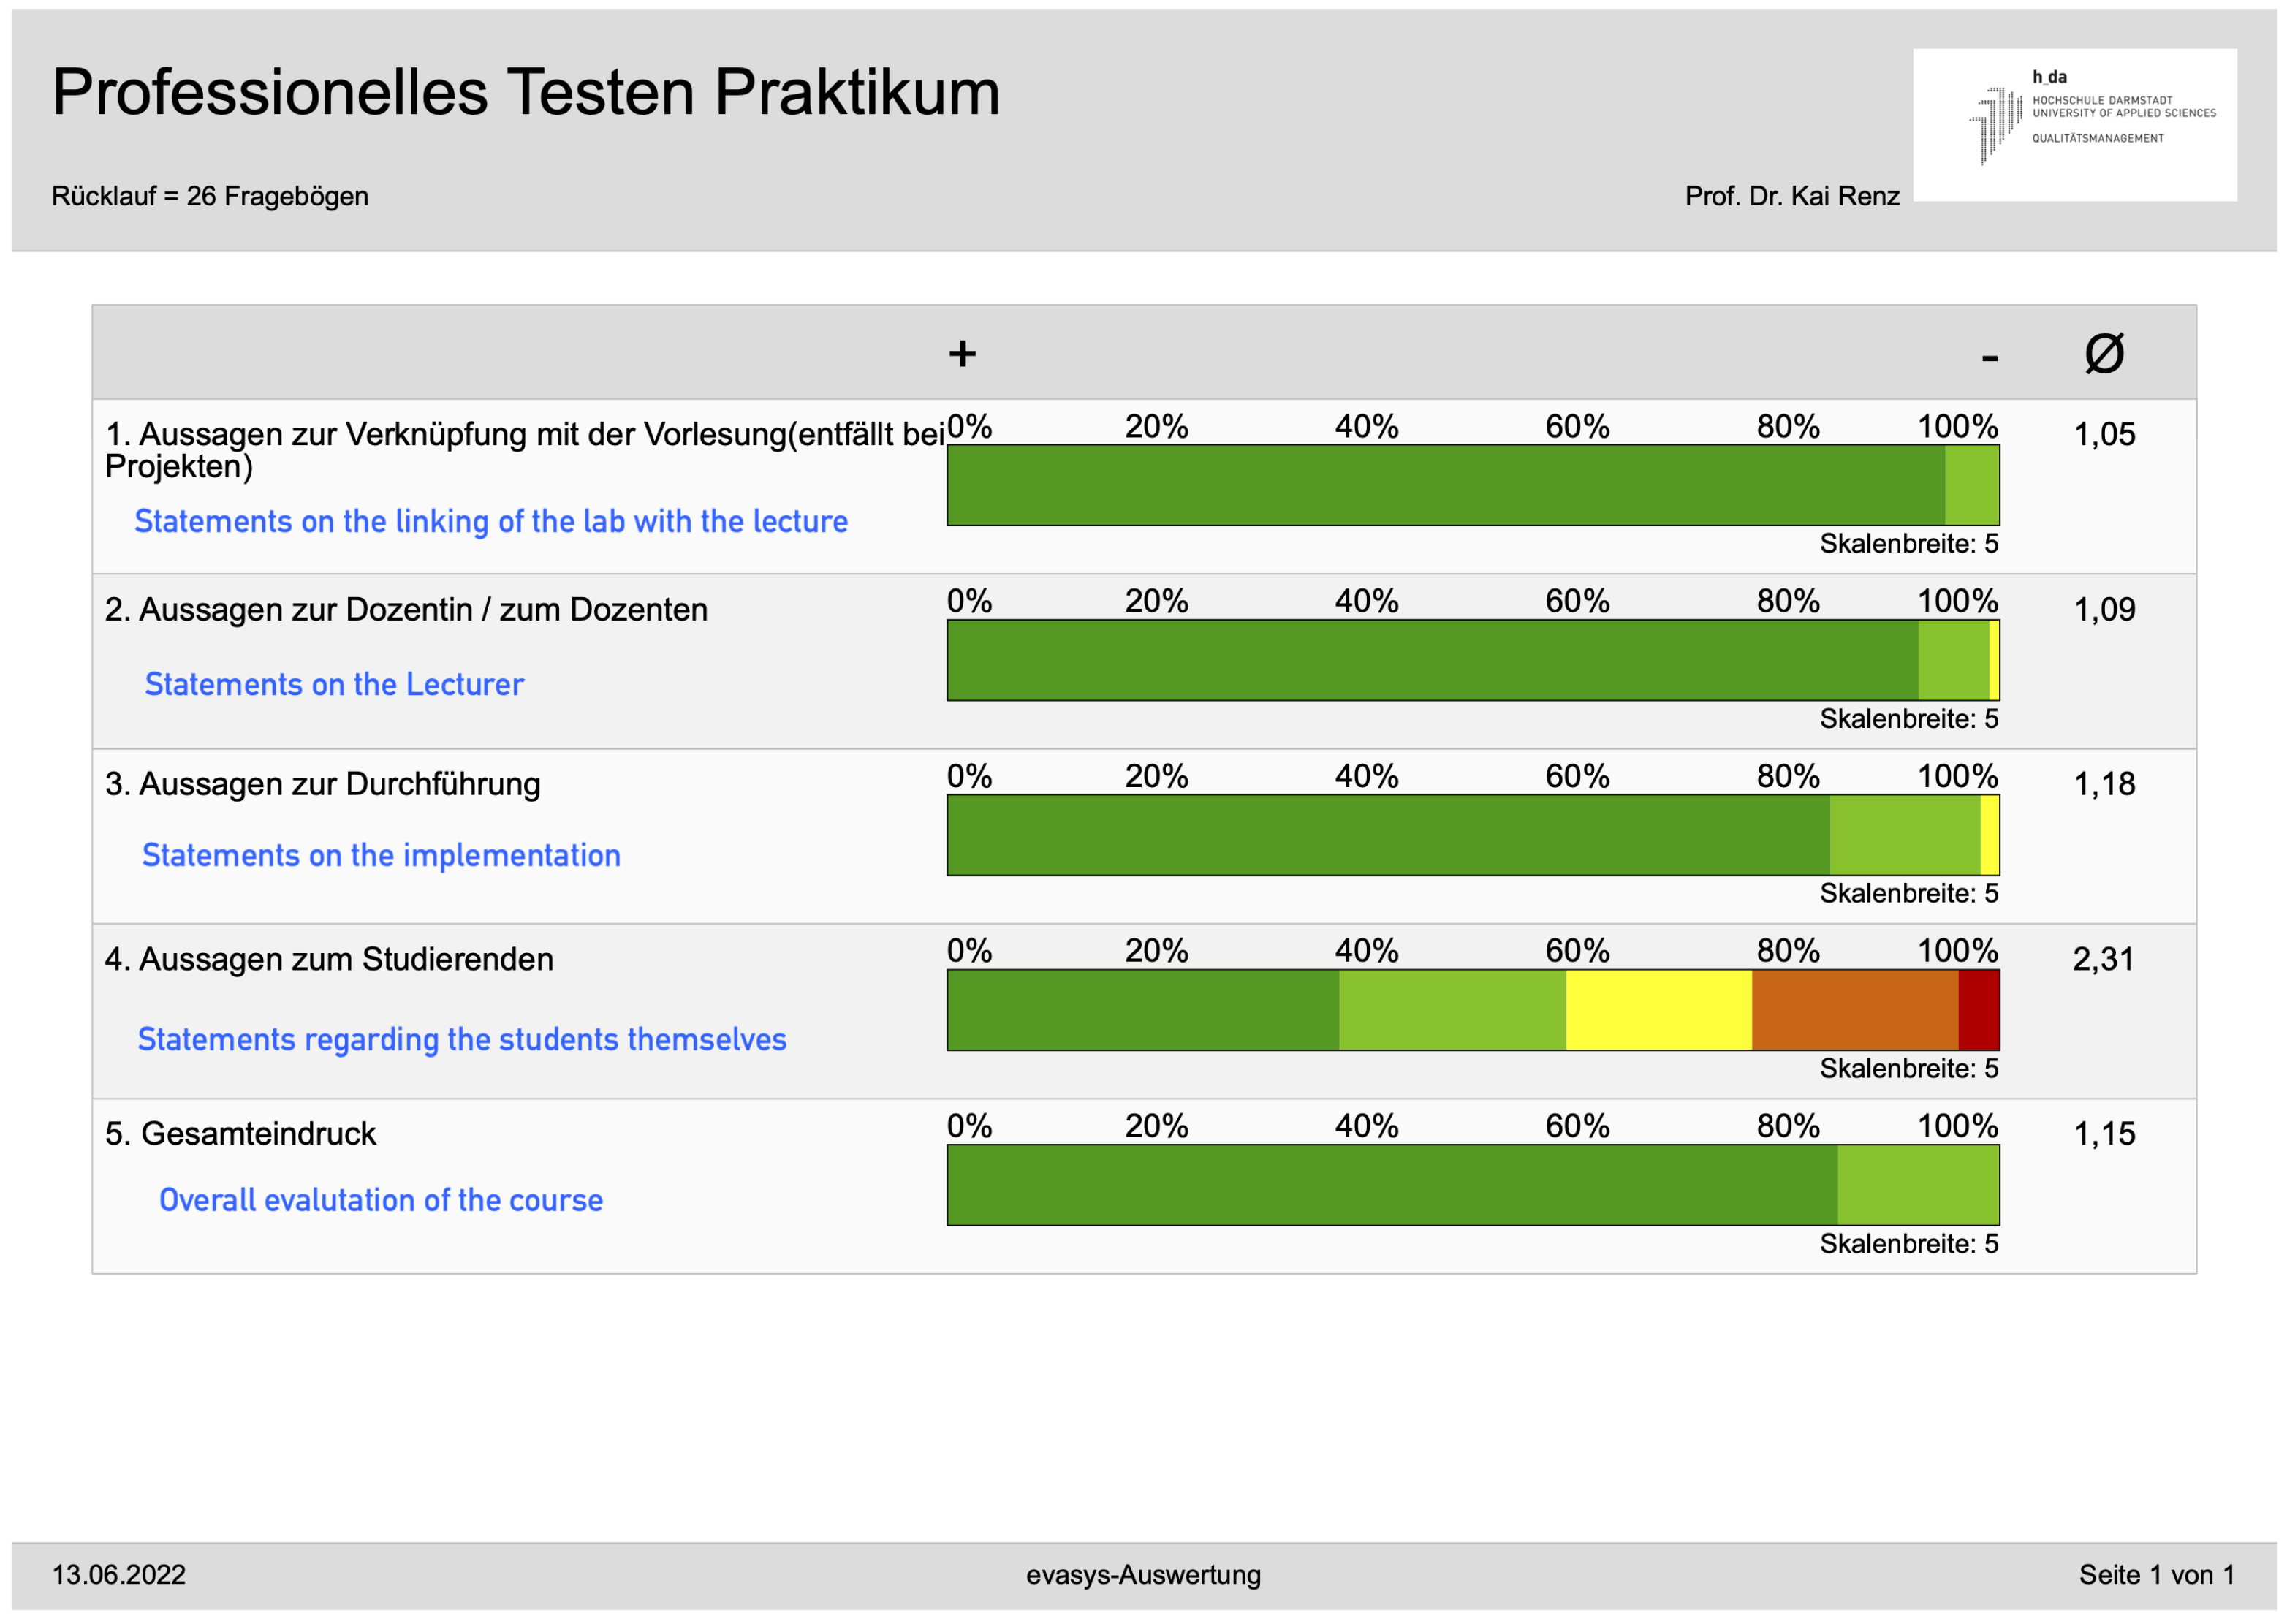Click 'Statements regarding the students themselves' text

(462, 1039)
